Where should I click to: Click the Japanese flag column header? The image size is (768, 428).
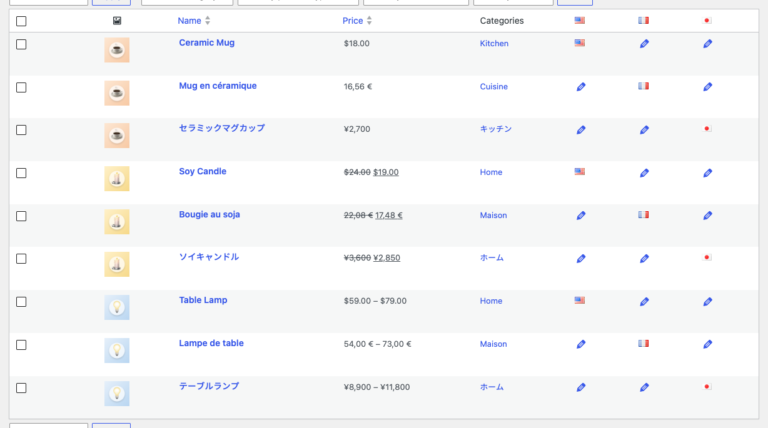(707, 21)
